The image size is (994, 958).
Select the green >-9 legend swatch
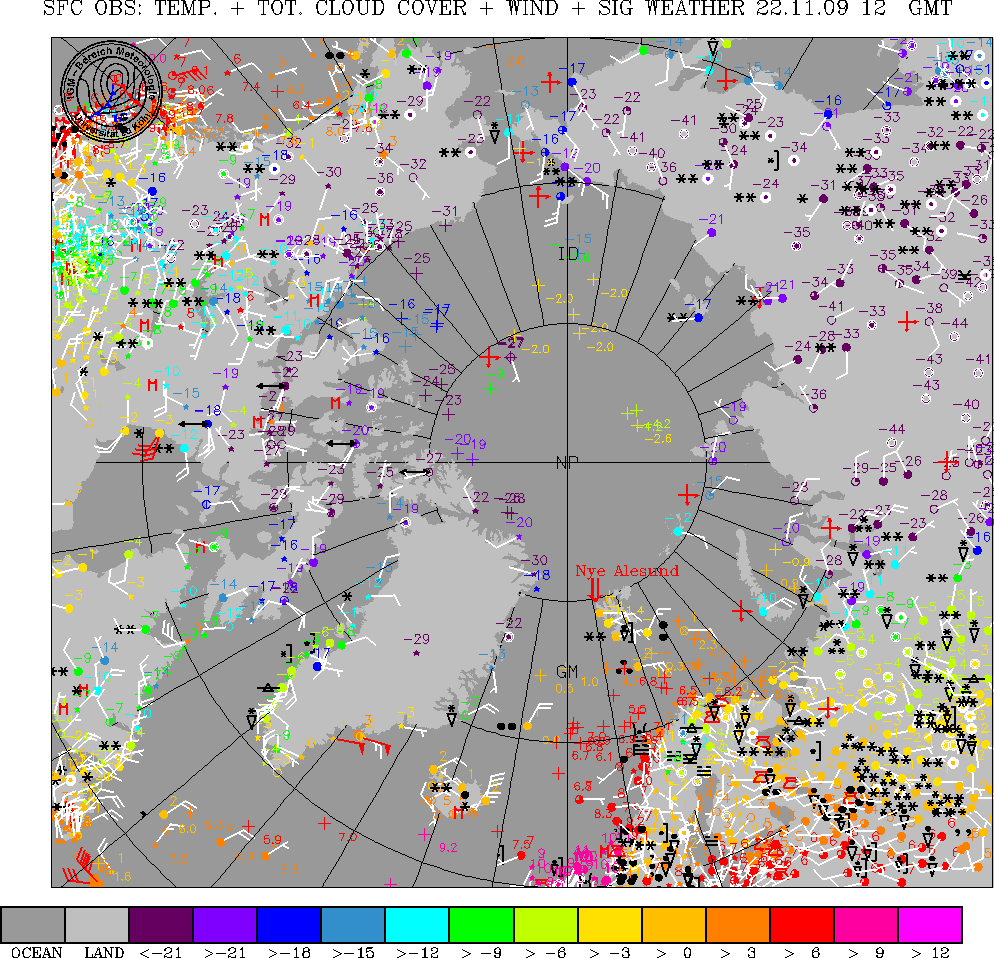(x=481, y=925)
